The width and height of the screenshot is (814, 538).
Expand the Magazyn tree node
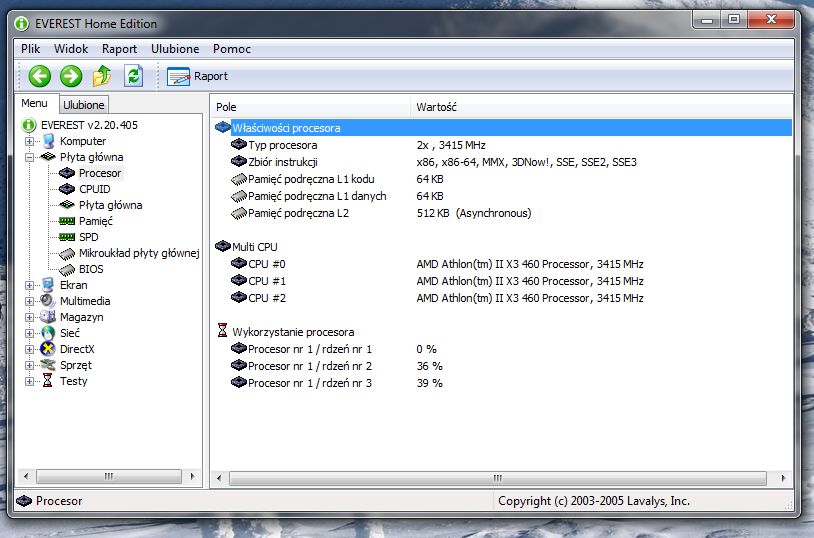(30, 317)
